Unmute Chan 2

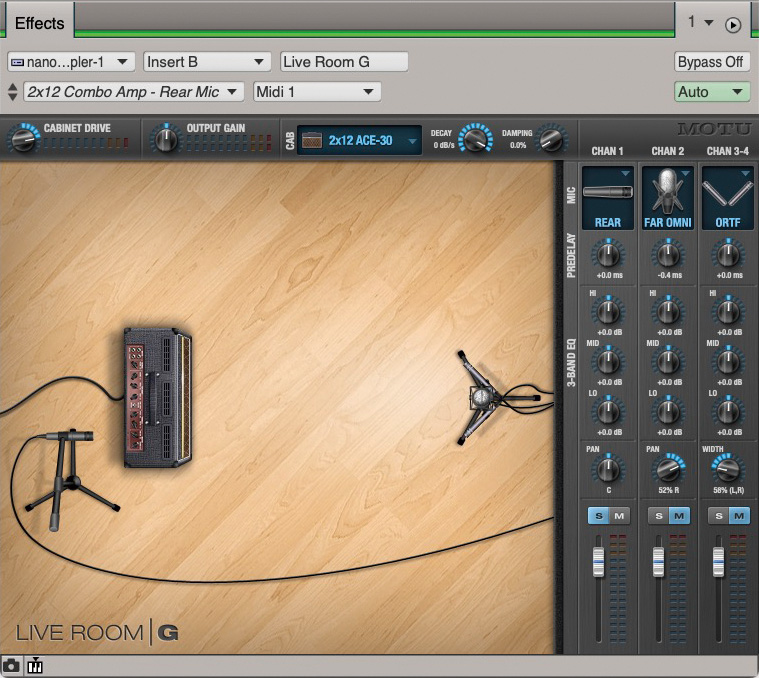[x=679, y=516]
